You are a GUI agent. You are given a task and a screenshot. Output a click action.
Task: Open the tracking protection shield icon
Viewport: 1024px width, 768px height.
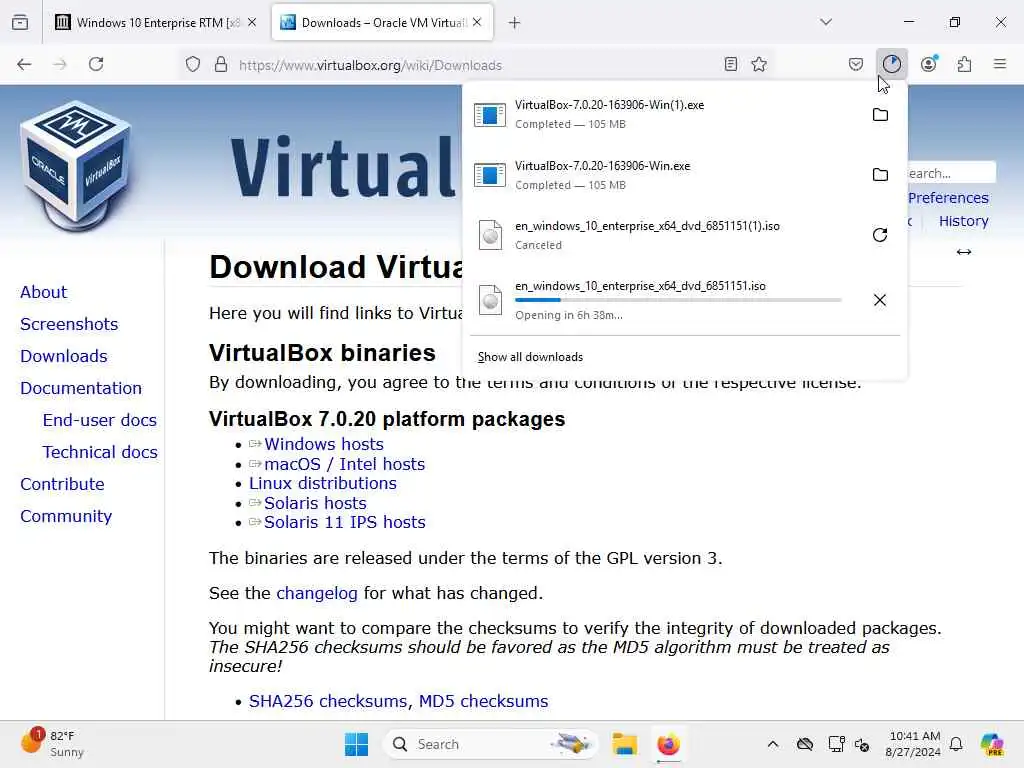(193, 64)
